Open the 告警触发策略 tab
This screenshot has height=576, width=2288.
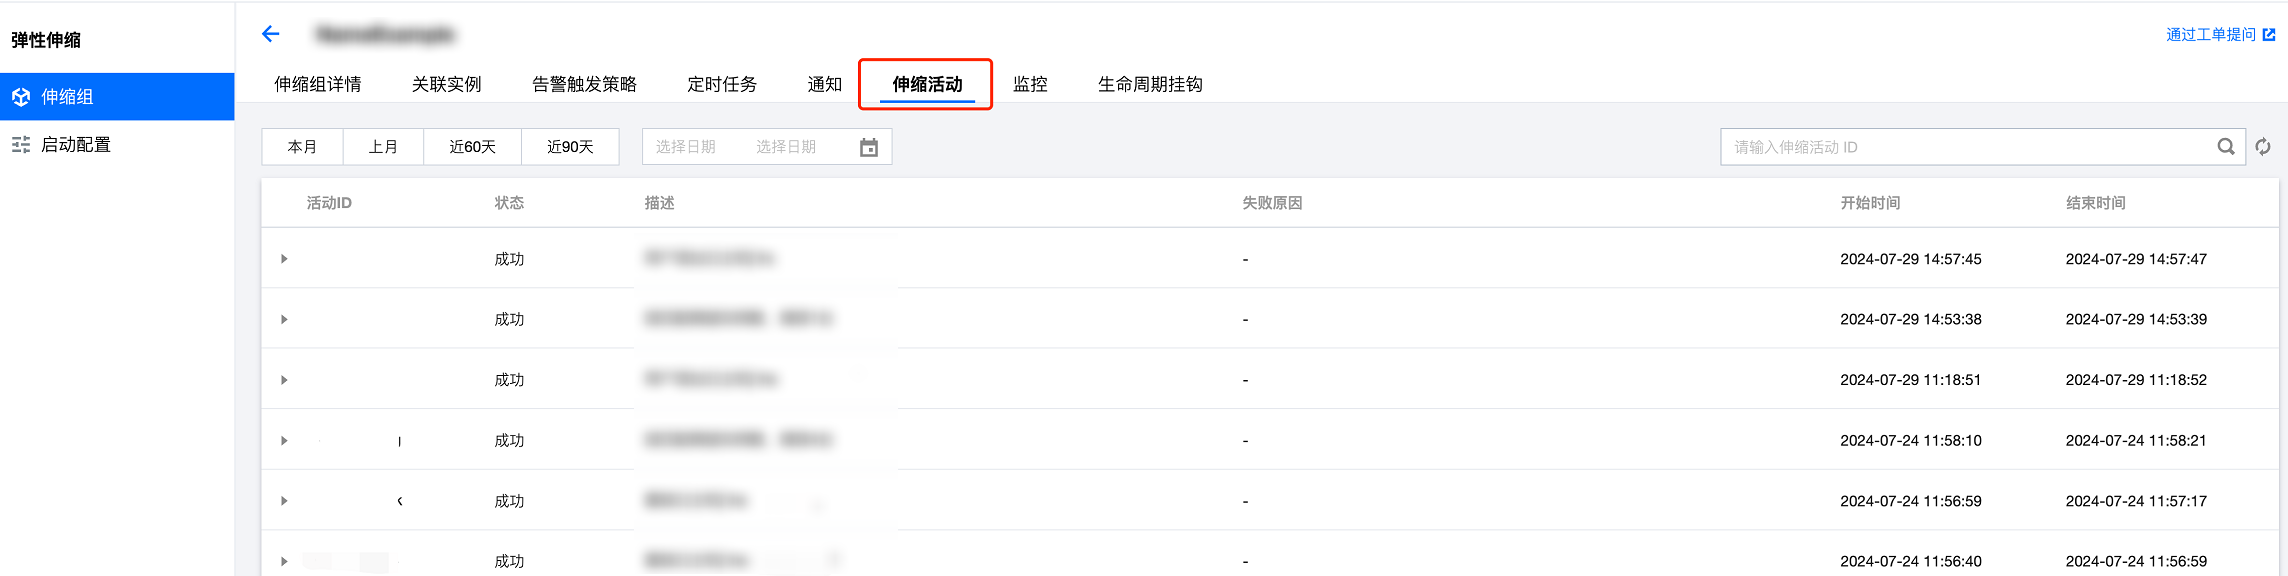(584, 85)
